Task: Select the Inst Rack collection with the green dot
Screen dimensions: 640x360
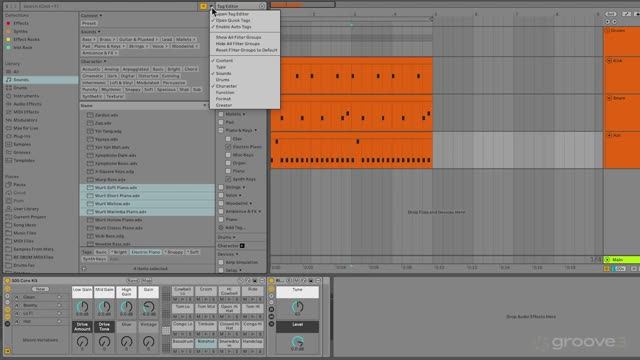Action: click(19, 47)
